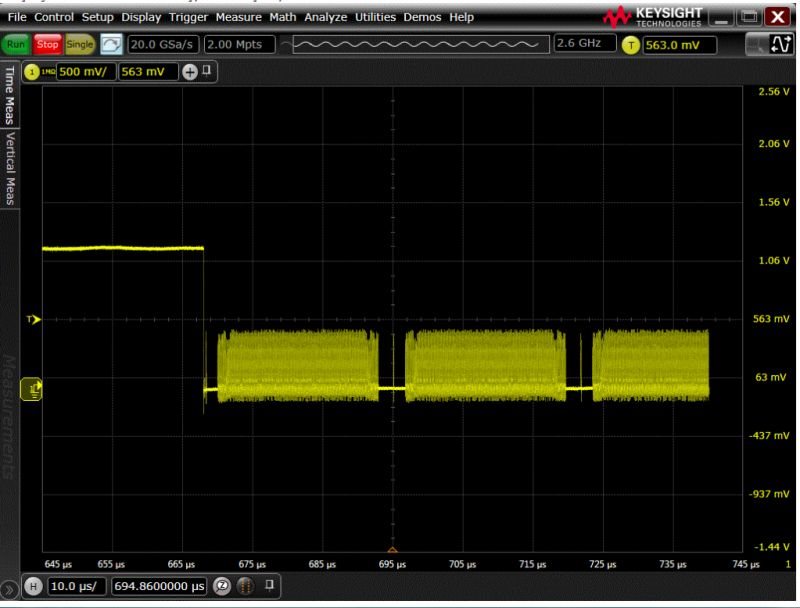Open the Time Meas side tab

[9, 95]
